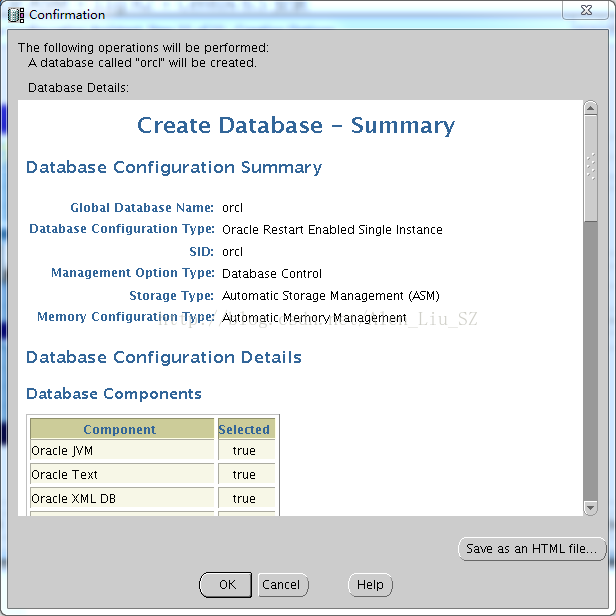Viewport: 616px width, 616px height.
Task: Click 'Create Database - Summary' title
Action: tap(296, 126)
